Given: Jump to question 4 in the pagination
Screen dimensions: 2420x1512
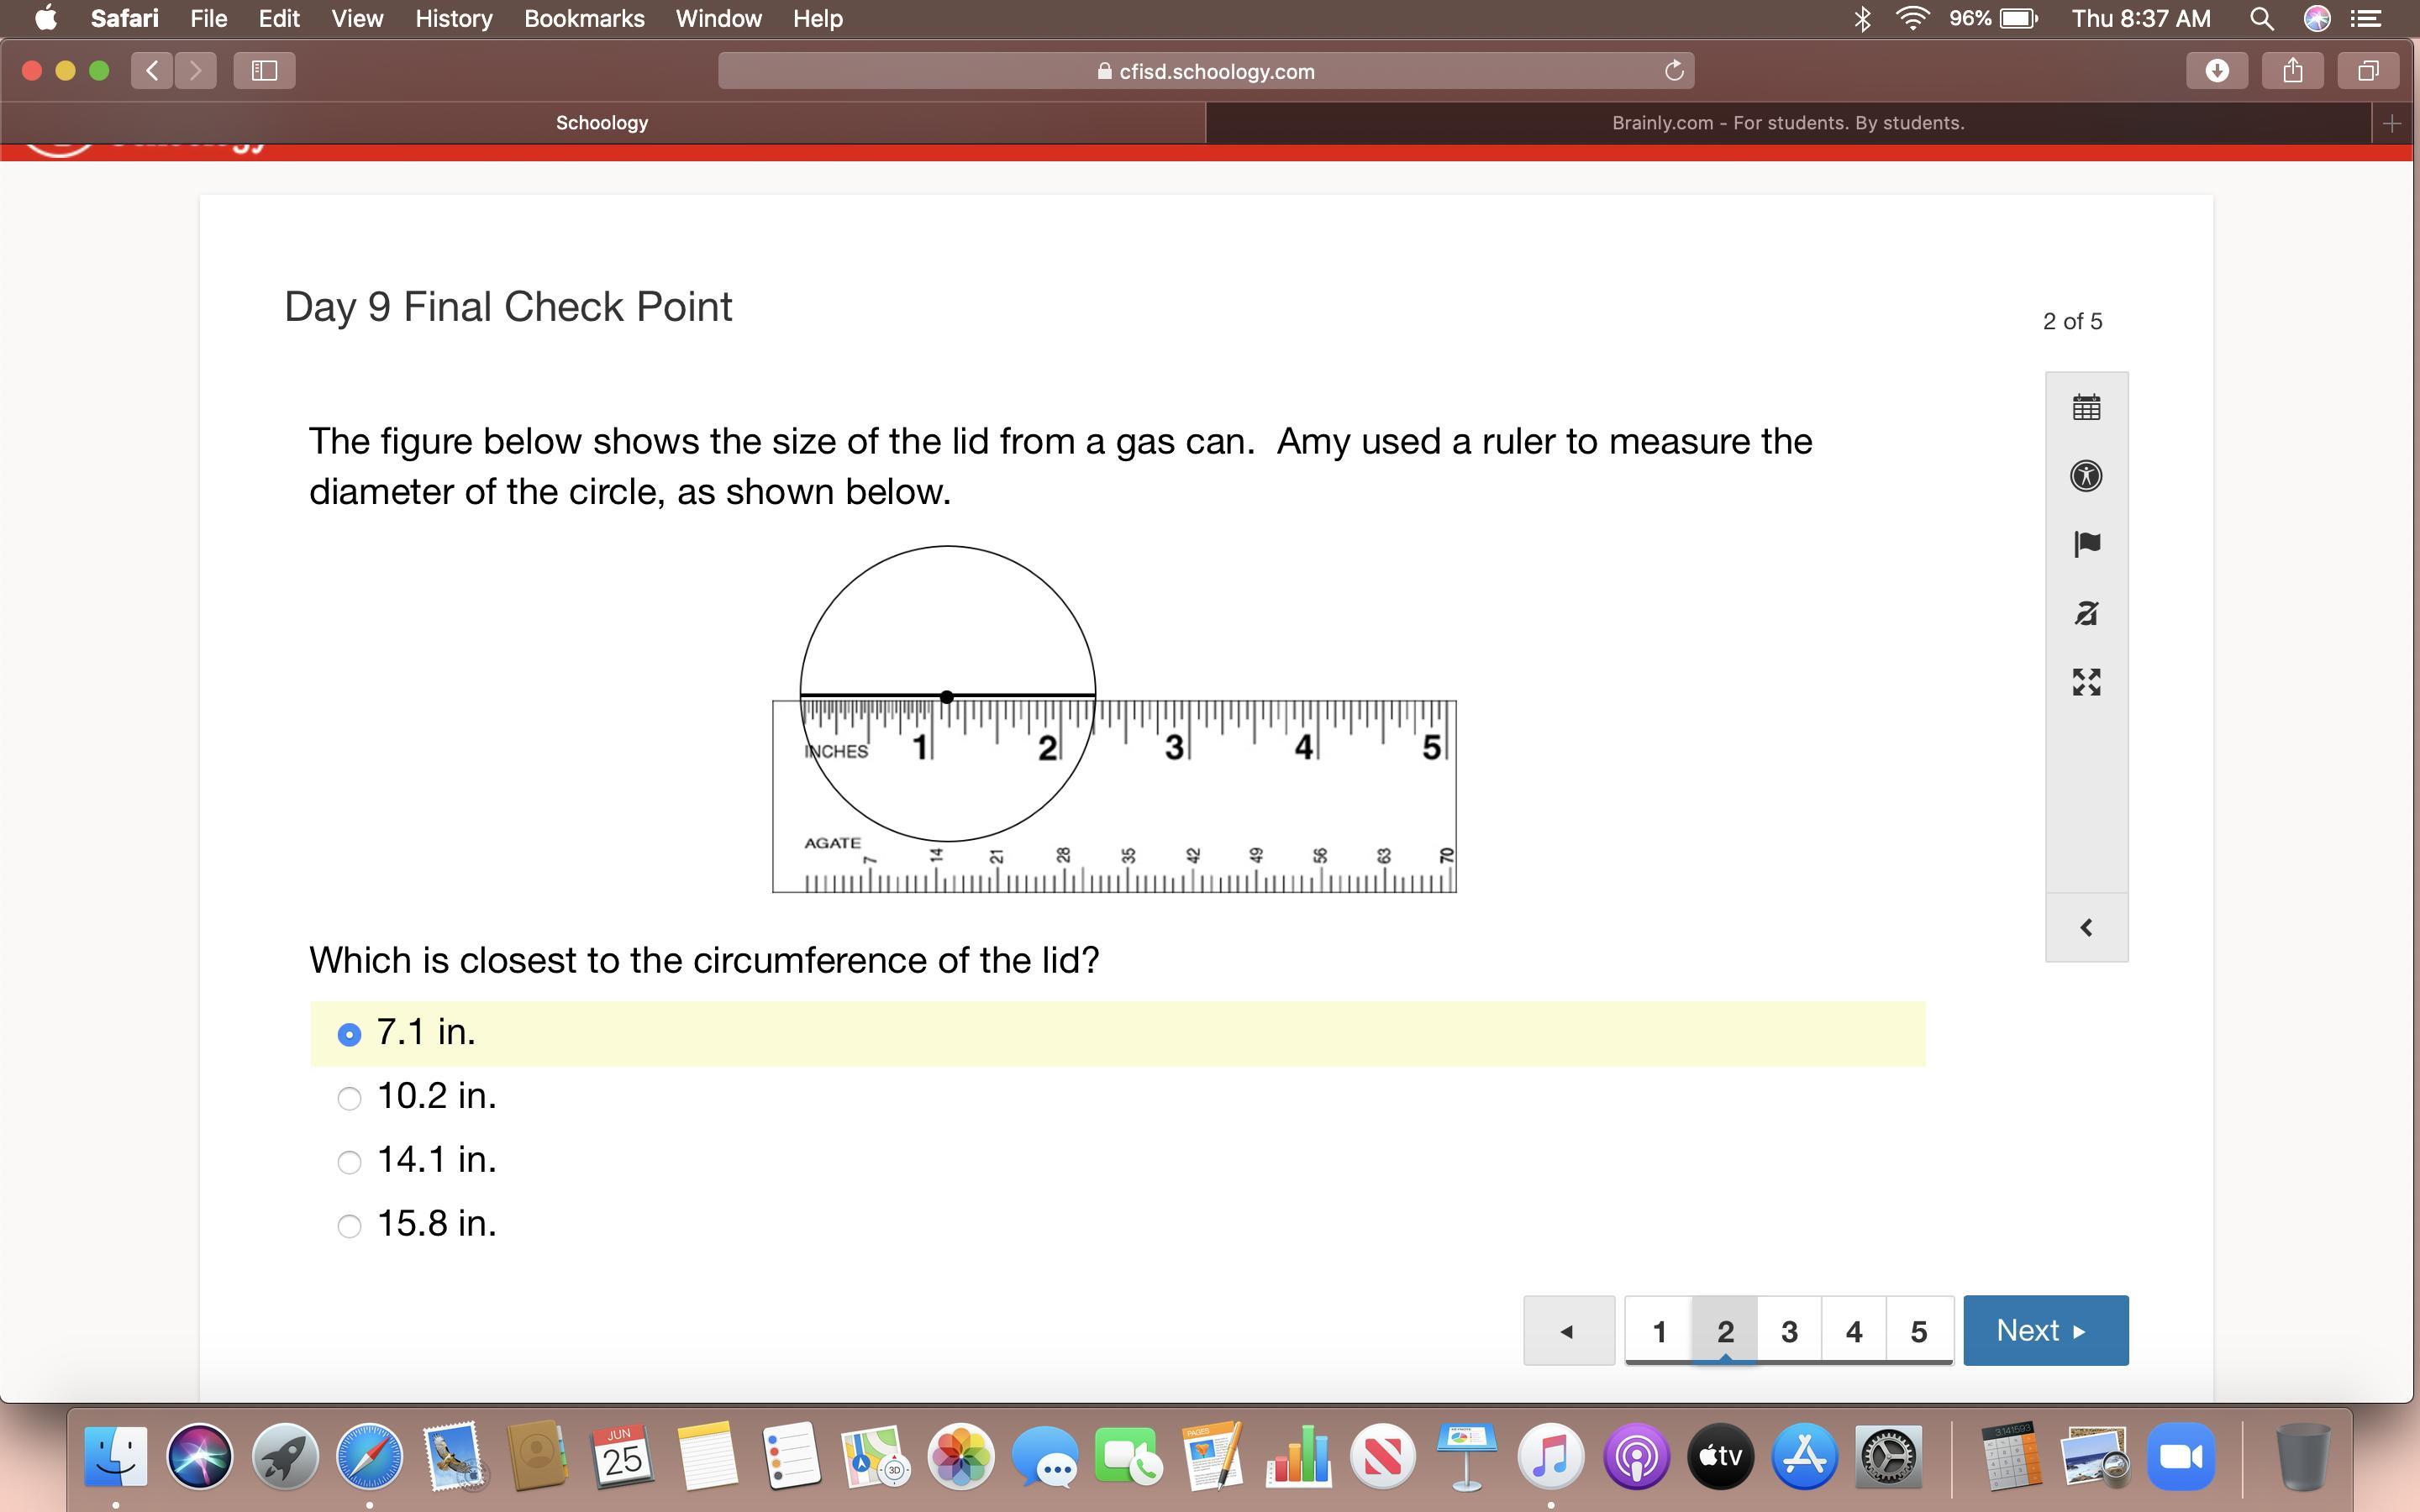Looking at the screenshot, I should click(x=1854, y=1331).
